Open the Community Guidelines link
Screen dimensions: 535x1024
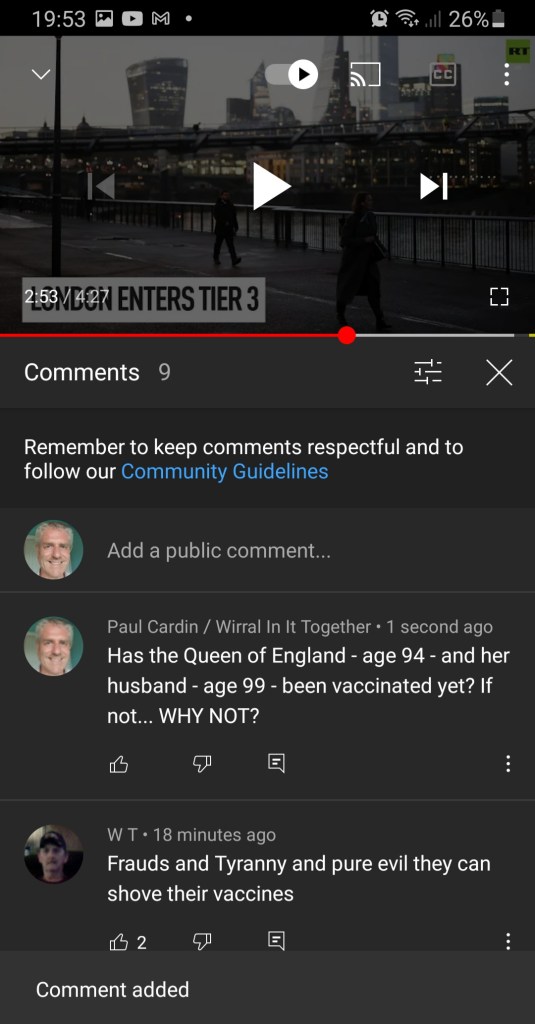pos(225,472)
